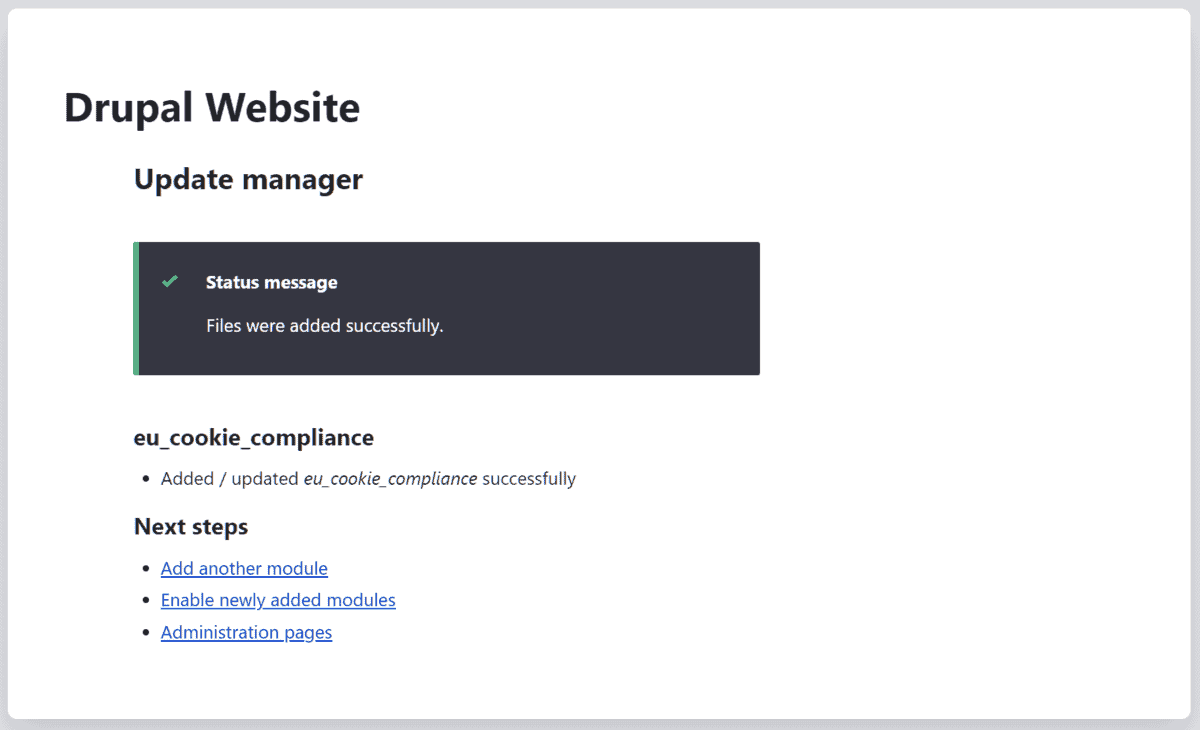
Task: Click the Next steps heading
Action: [191, 526]
